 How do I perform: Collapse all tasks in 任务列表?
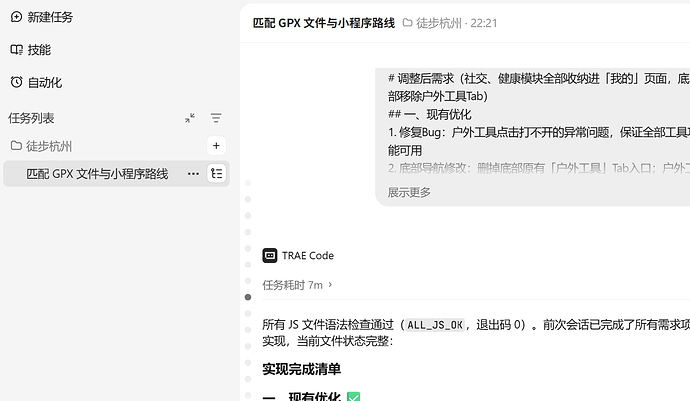pyautogui.click(x=190, y=118)
